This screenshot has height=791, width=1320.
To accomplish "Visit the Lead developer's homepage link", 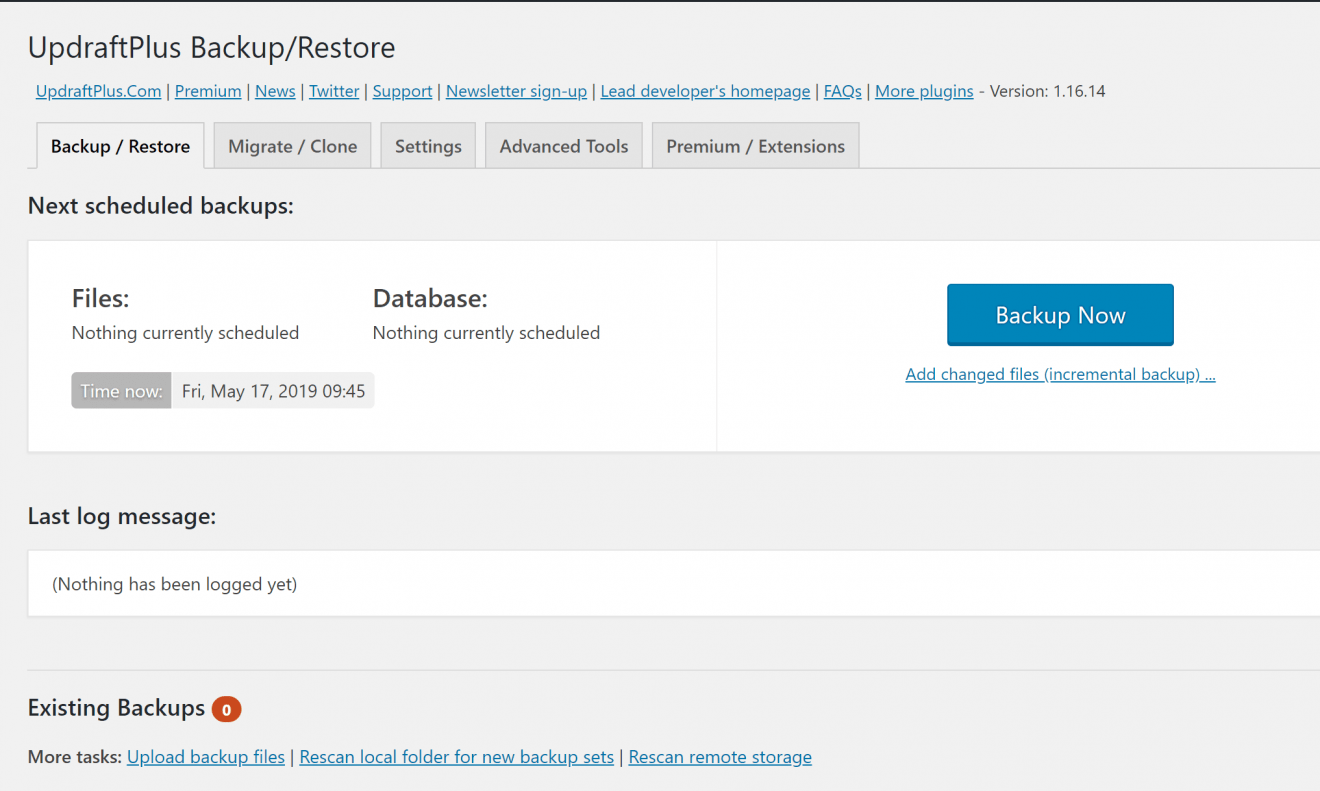I will point(705,91).
